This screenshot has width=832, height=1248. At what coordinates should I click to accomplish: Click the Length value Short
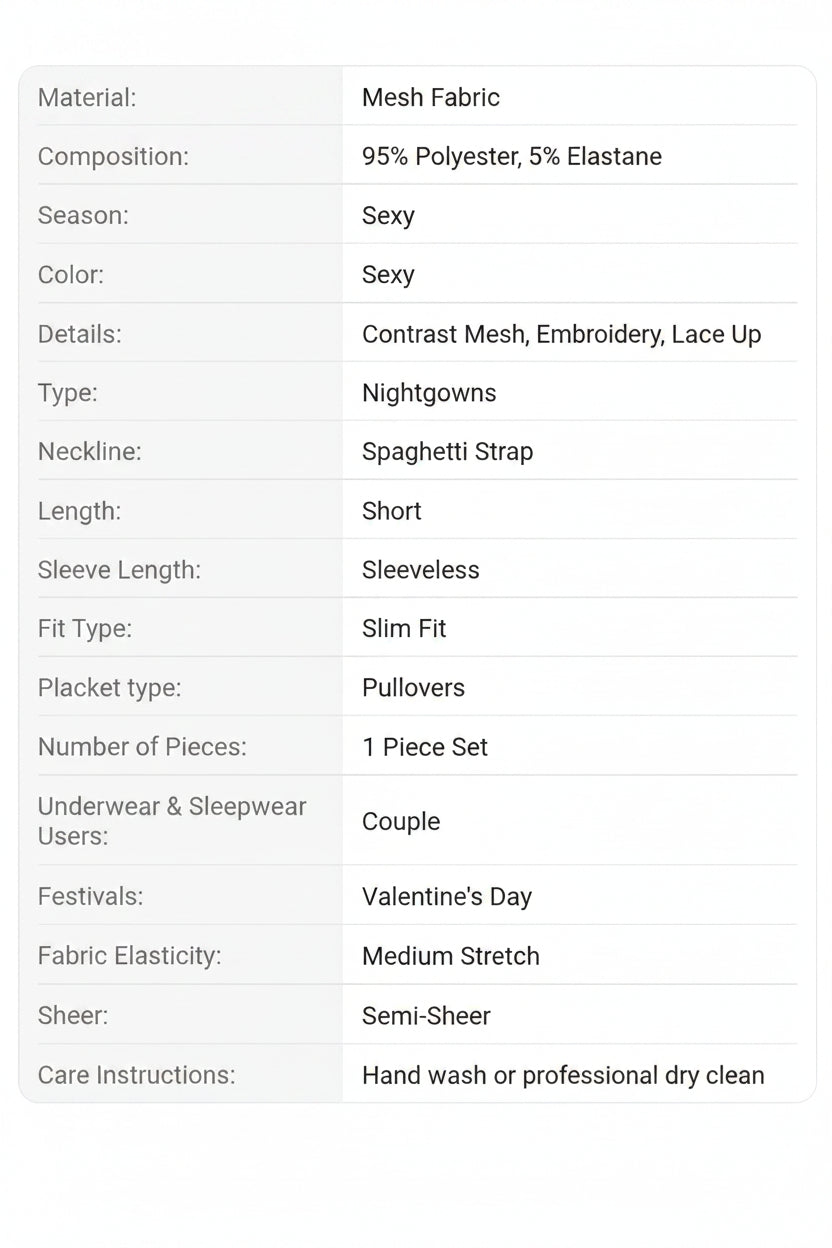(x=392, y=511)
